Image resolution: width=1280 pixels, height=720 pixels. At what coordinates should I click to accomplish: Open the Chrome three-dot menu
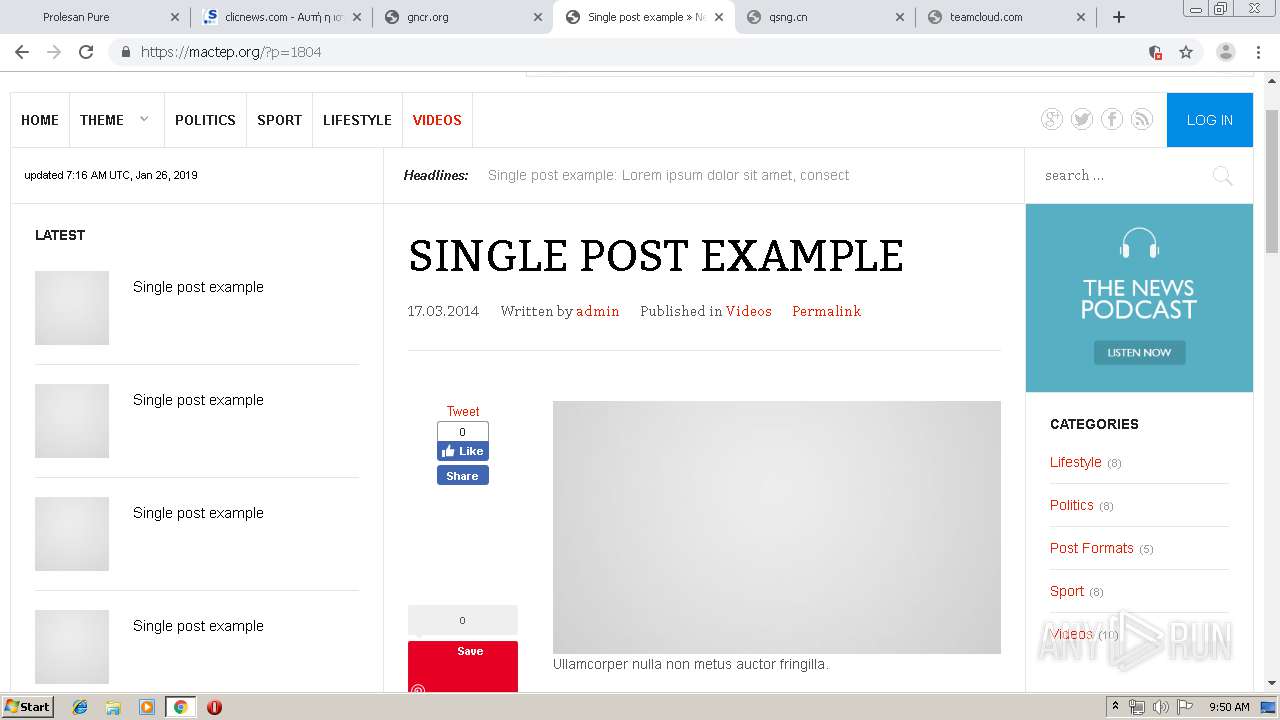click(x=1257, y=52)
